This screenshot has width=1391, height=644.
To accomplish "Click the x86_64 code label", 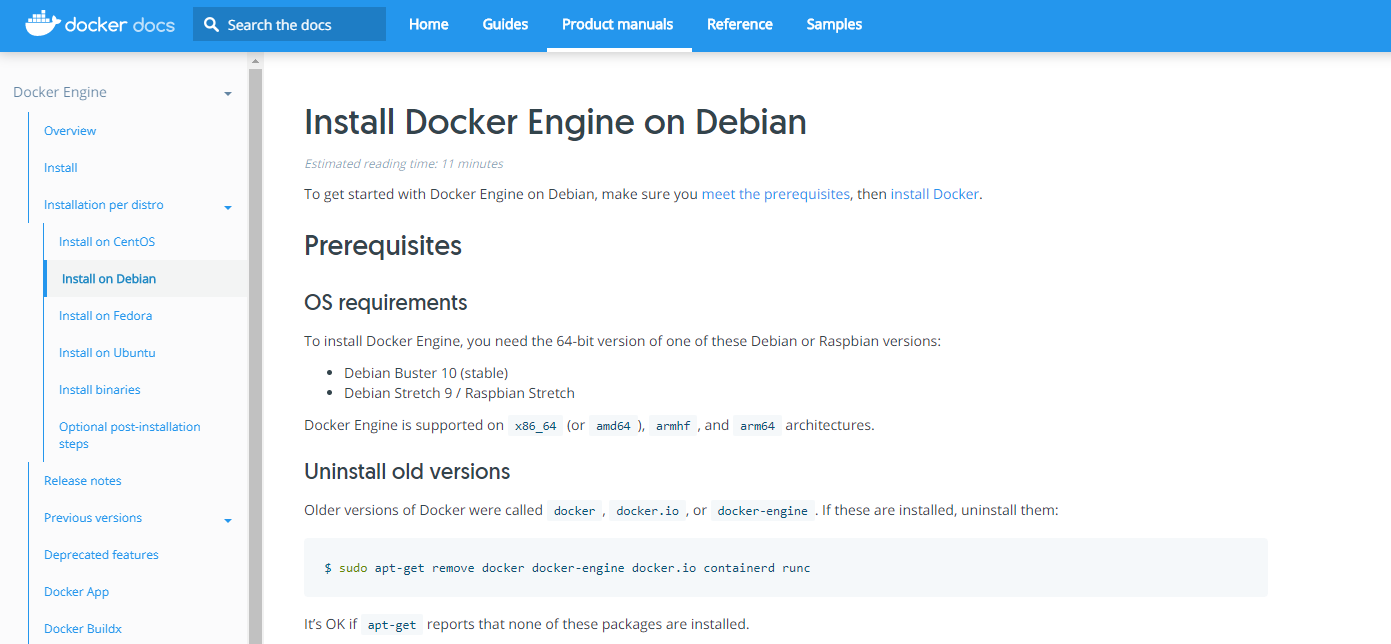I will 535,425.
